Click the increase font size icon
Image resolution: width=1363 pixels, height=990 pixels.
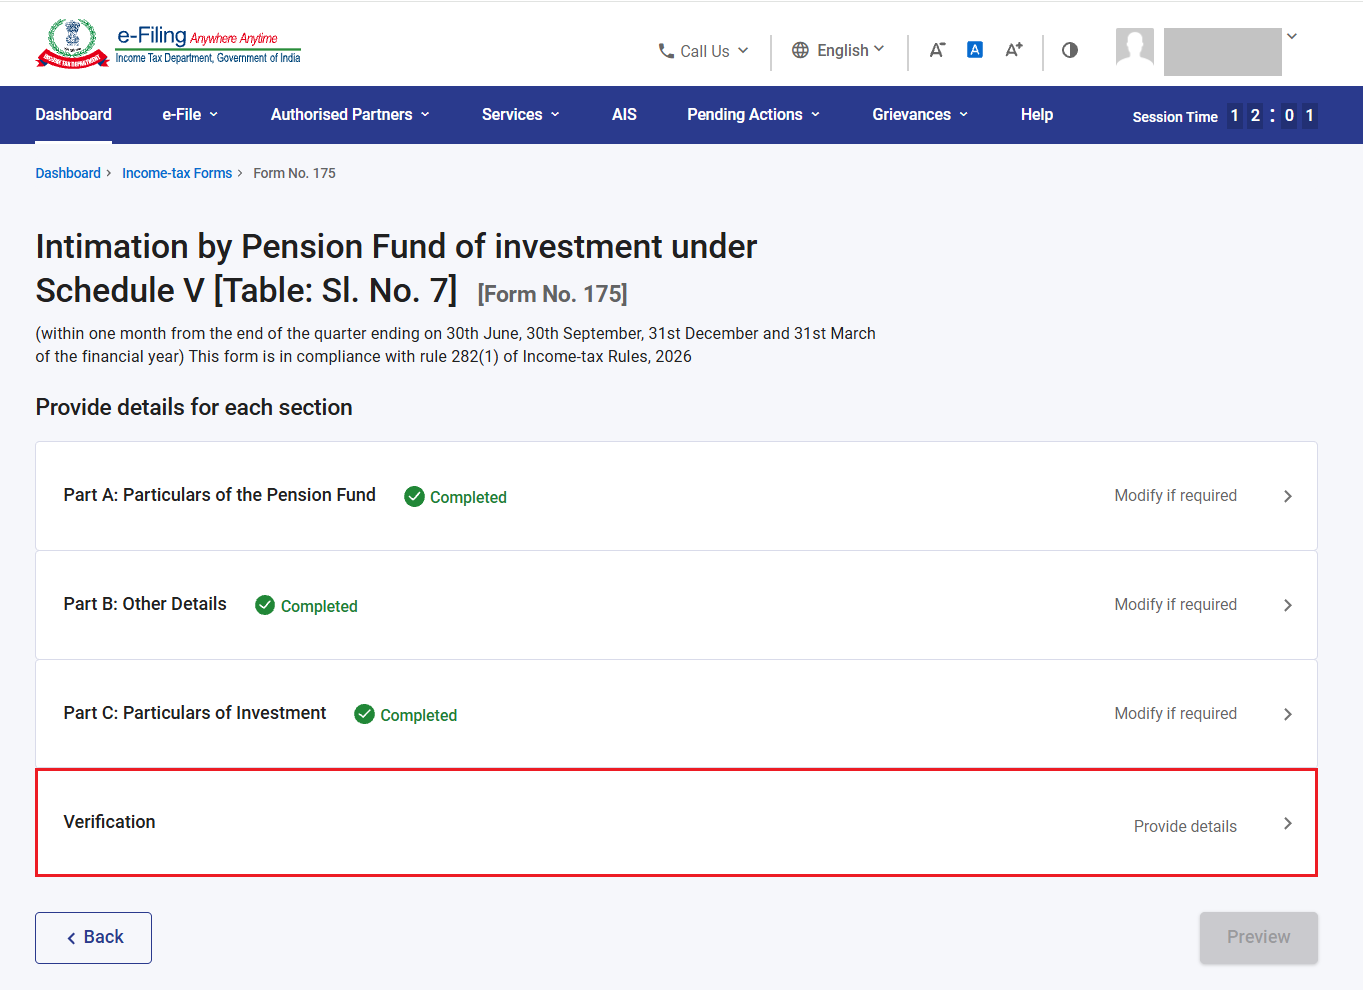point(1014,50)
